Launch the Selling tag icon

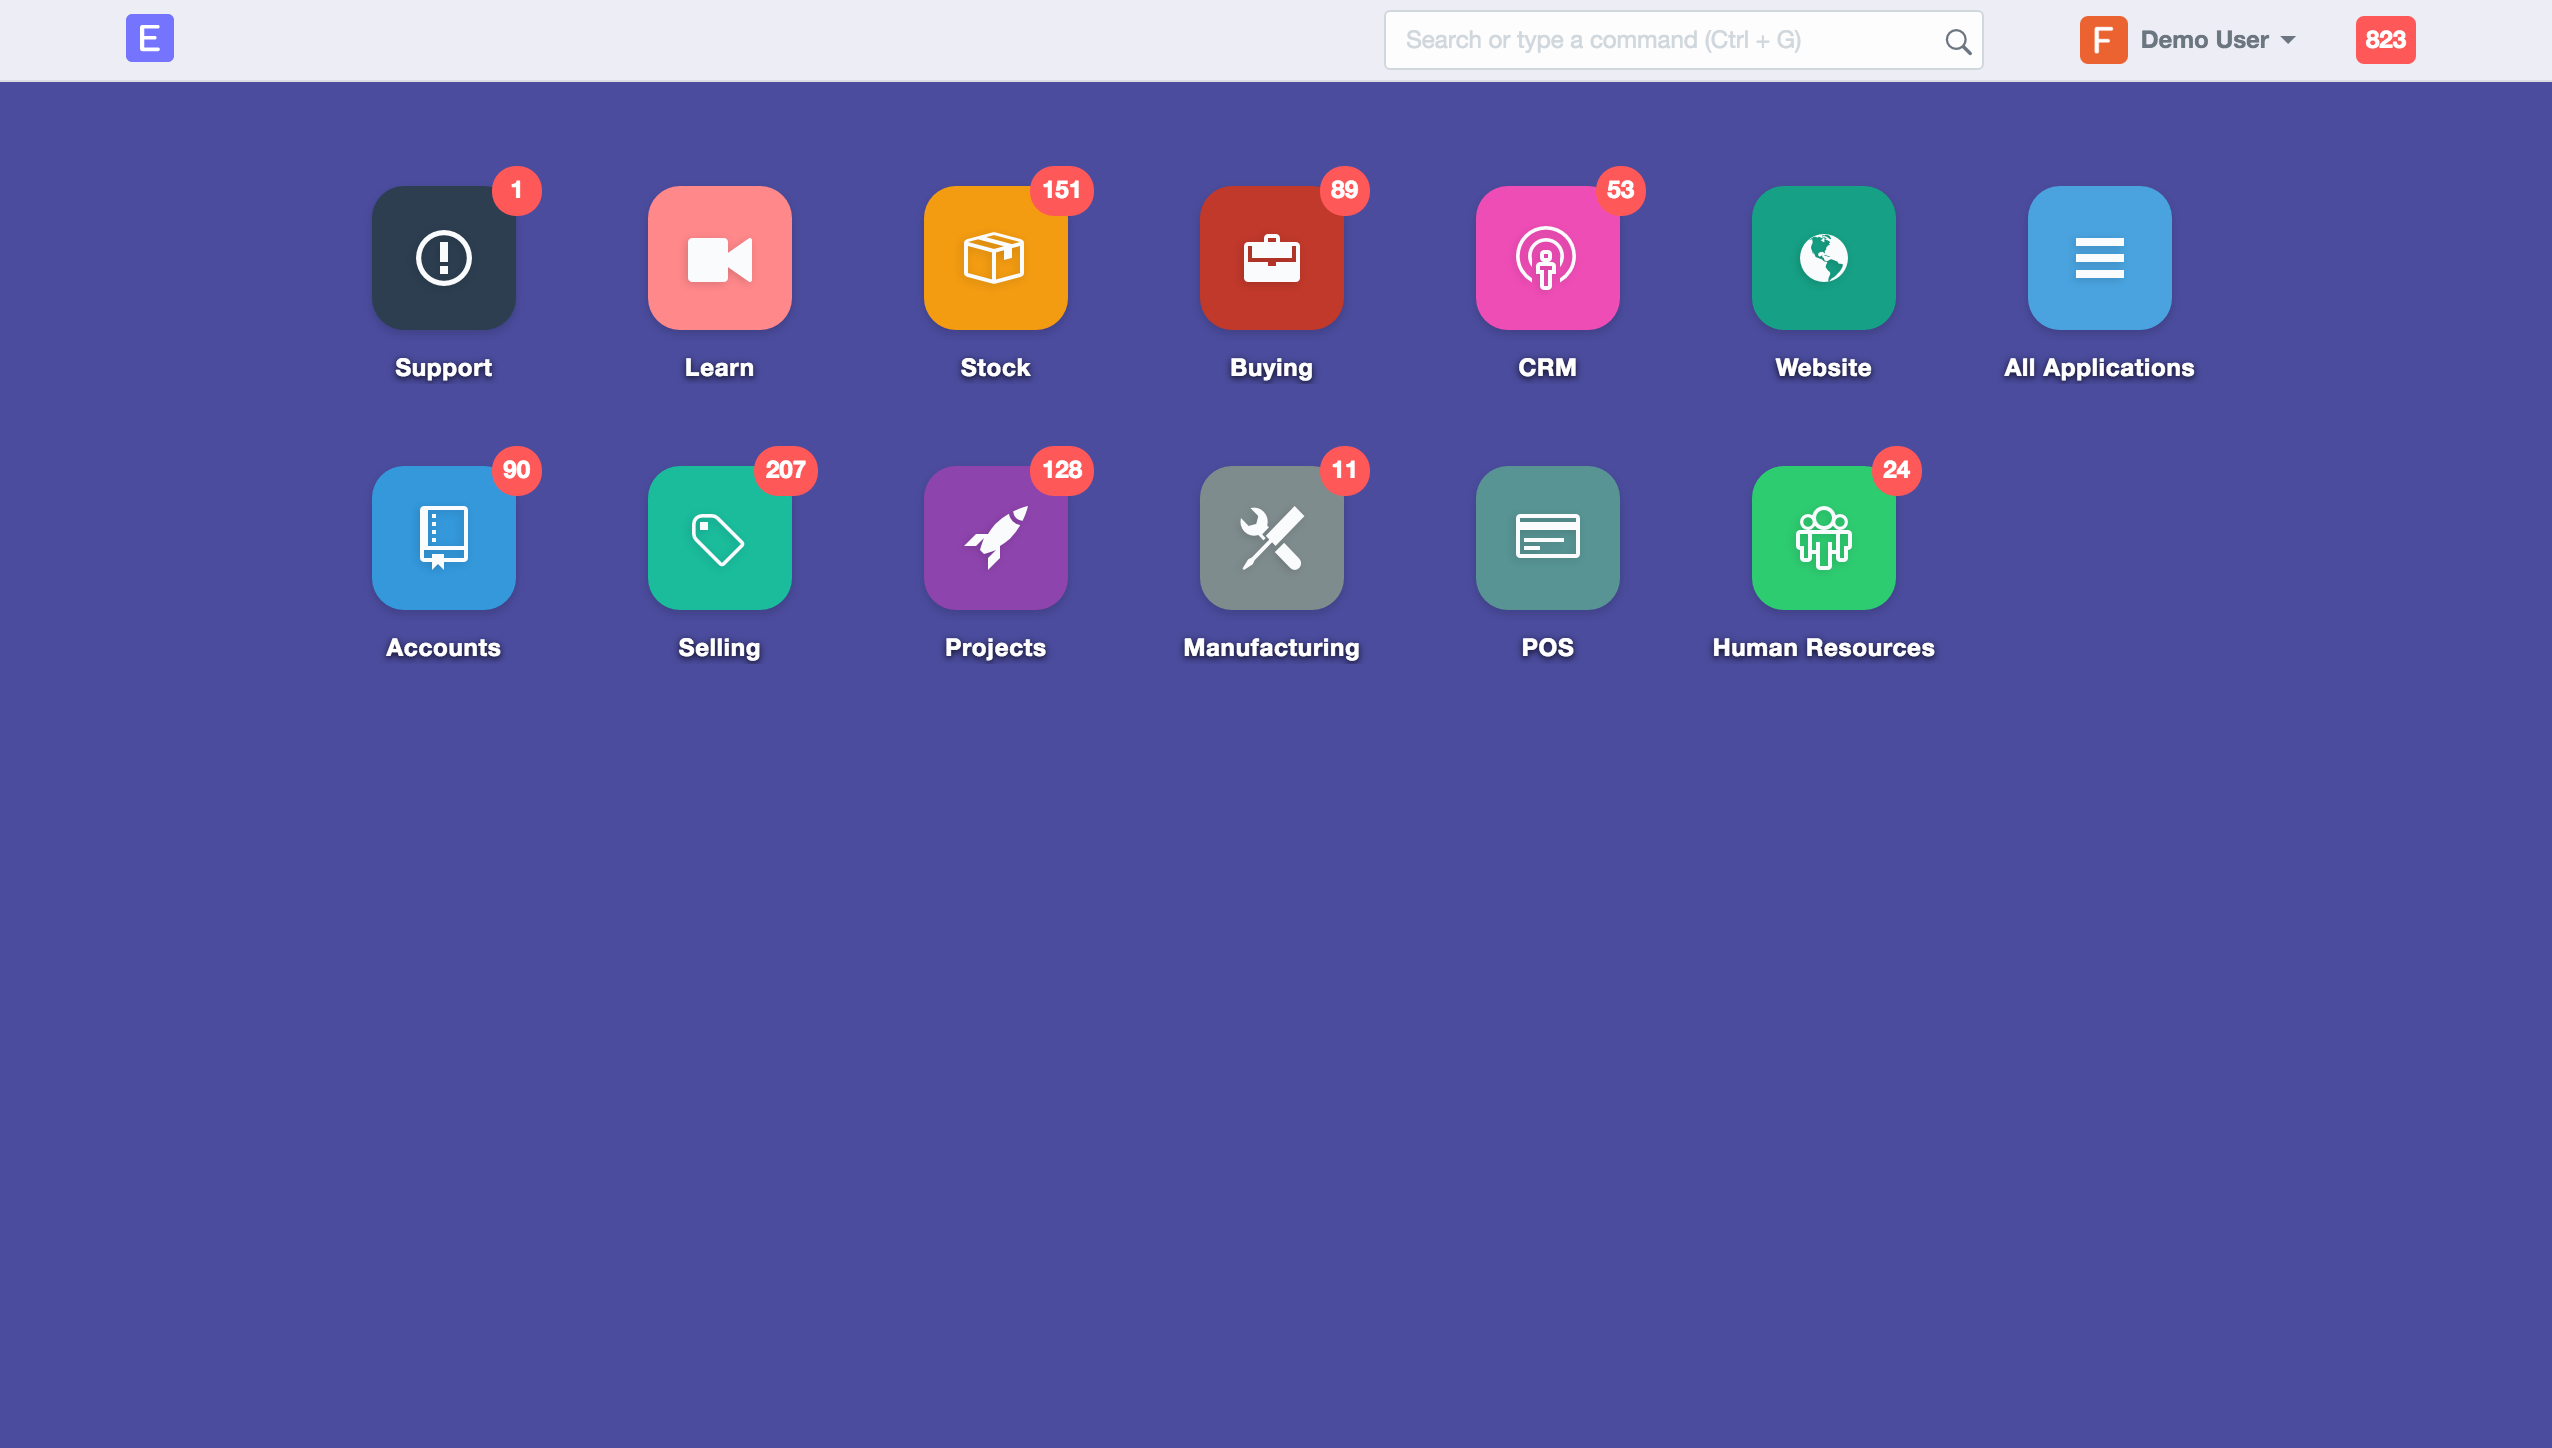[719, 538]
